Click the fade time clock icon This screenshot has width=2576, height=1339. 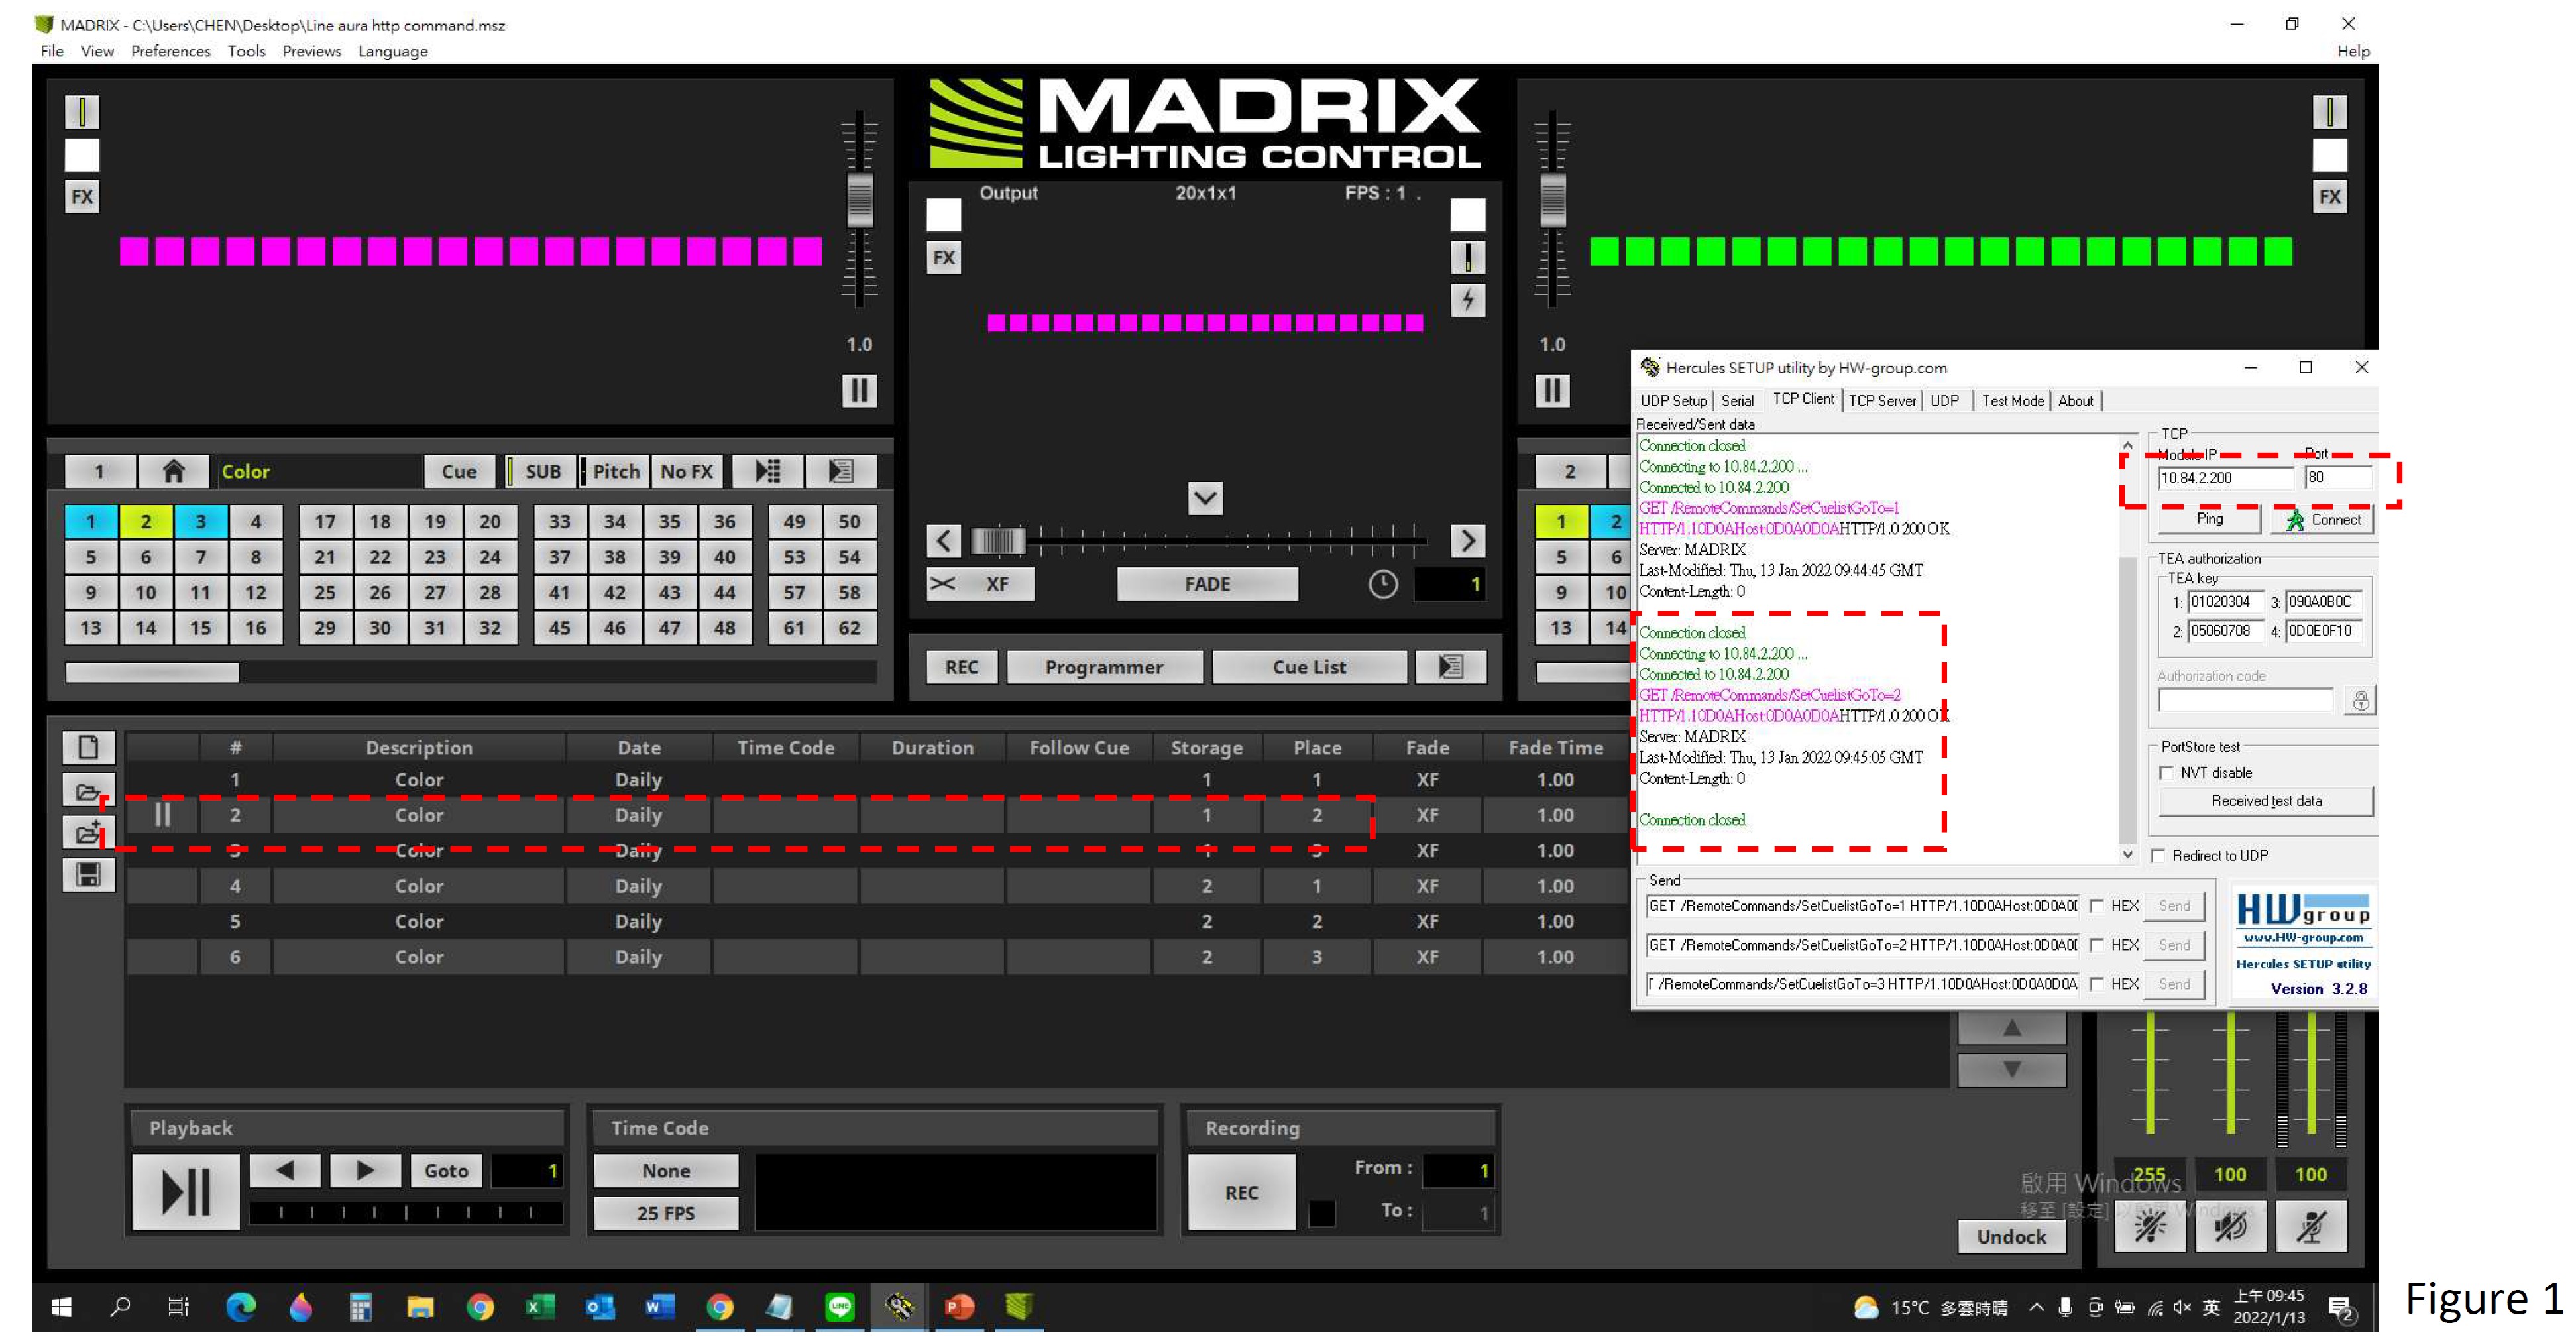coord(1383,584)
